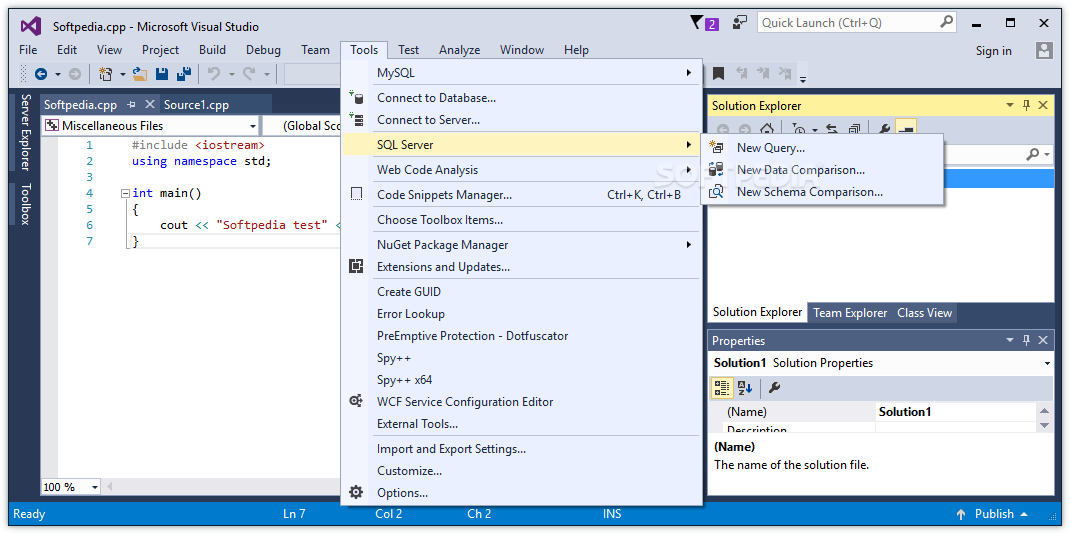The image size is (1070, 534).
Task: Select New Data Comparison... menu item
Action: click(822, 170)
